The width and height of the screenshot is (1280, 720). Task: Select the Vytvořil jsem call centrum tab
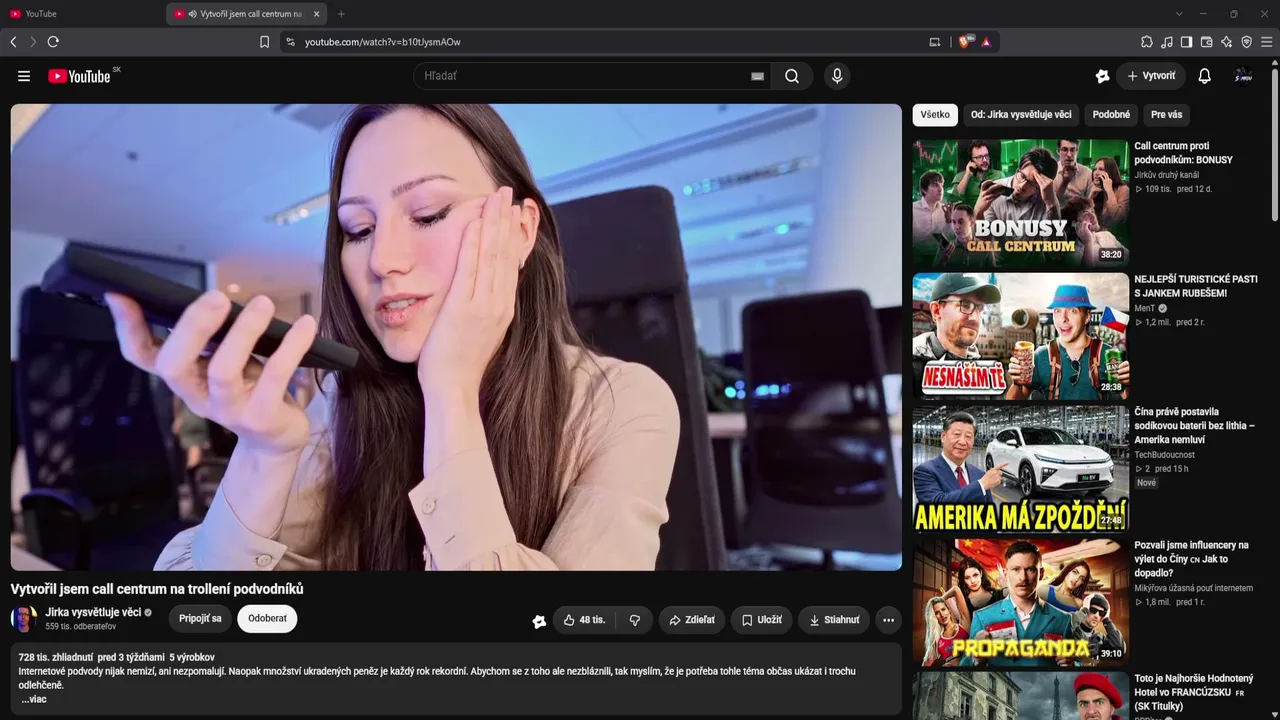pos(245,14)
